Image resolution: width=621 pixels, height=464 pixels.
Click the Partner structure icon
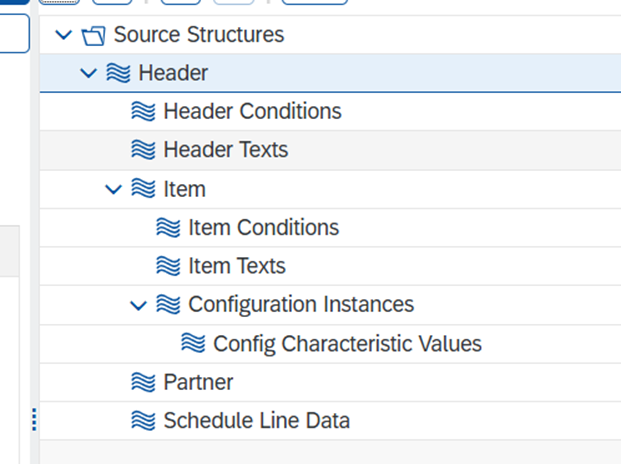pyautogui.click(x=143, y=382)
